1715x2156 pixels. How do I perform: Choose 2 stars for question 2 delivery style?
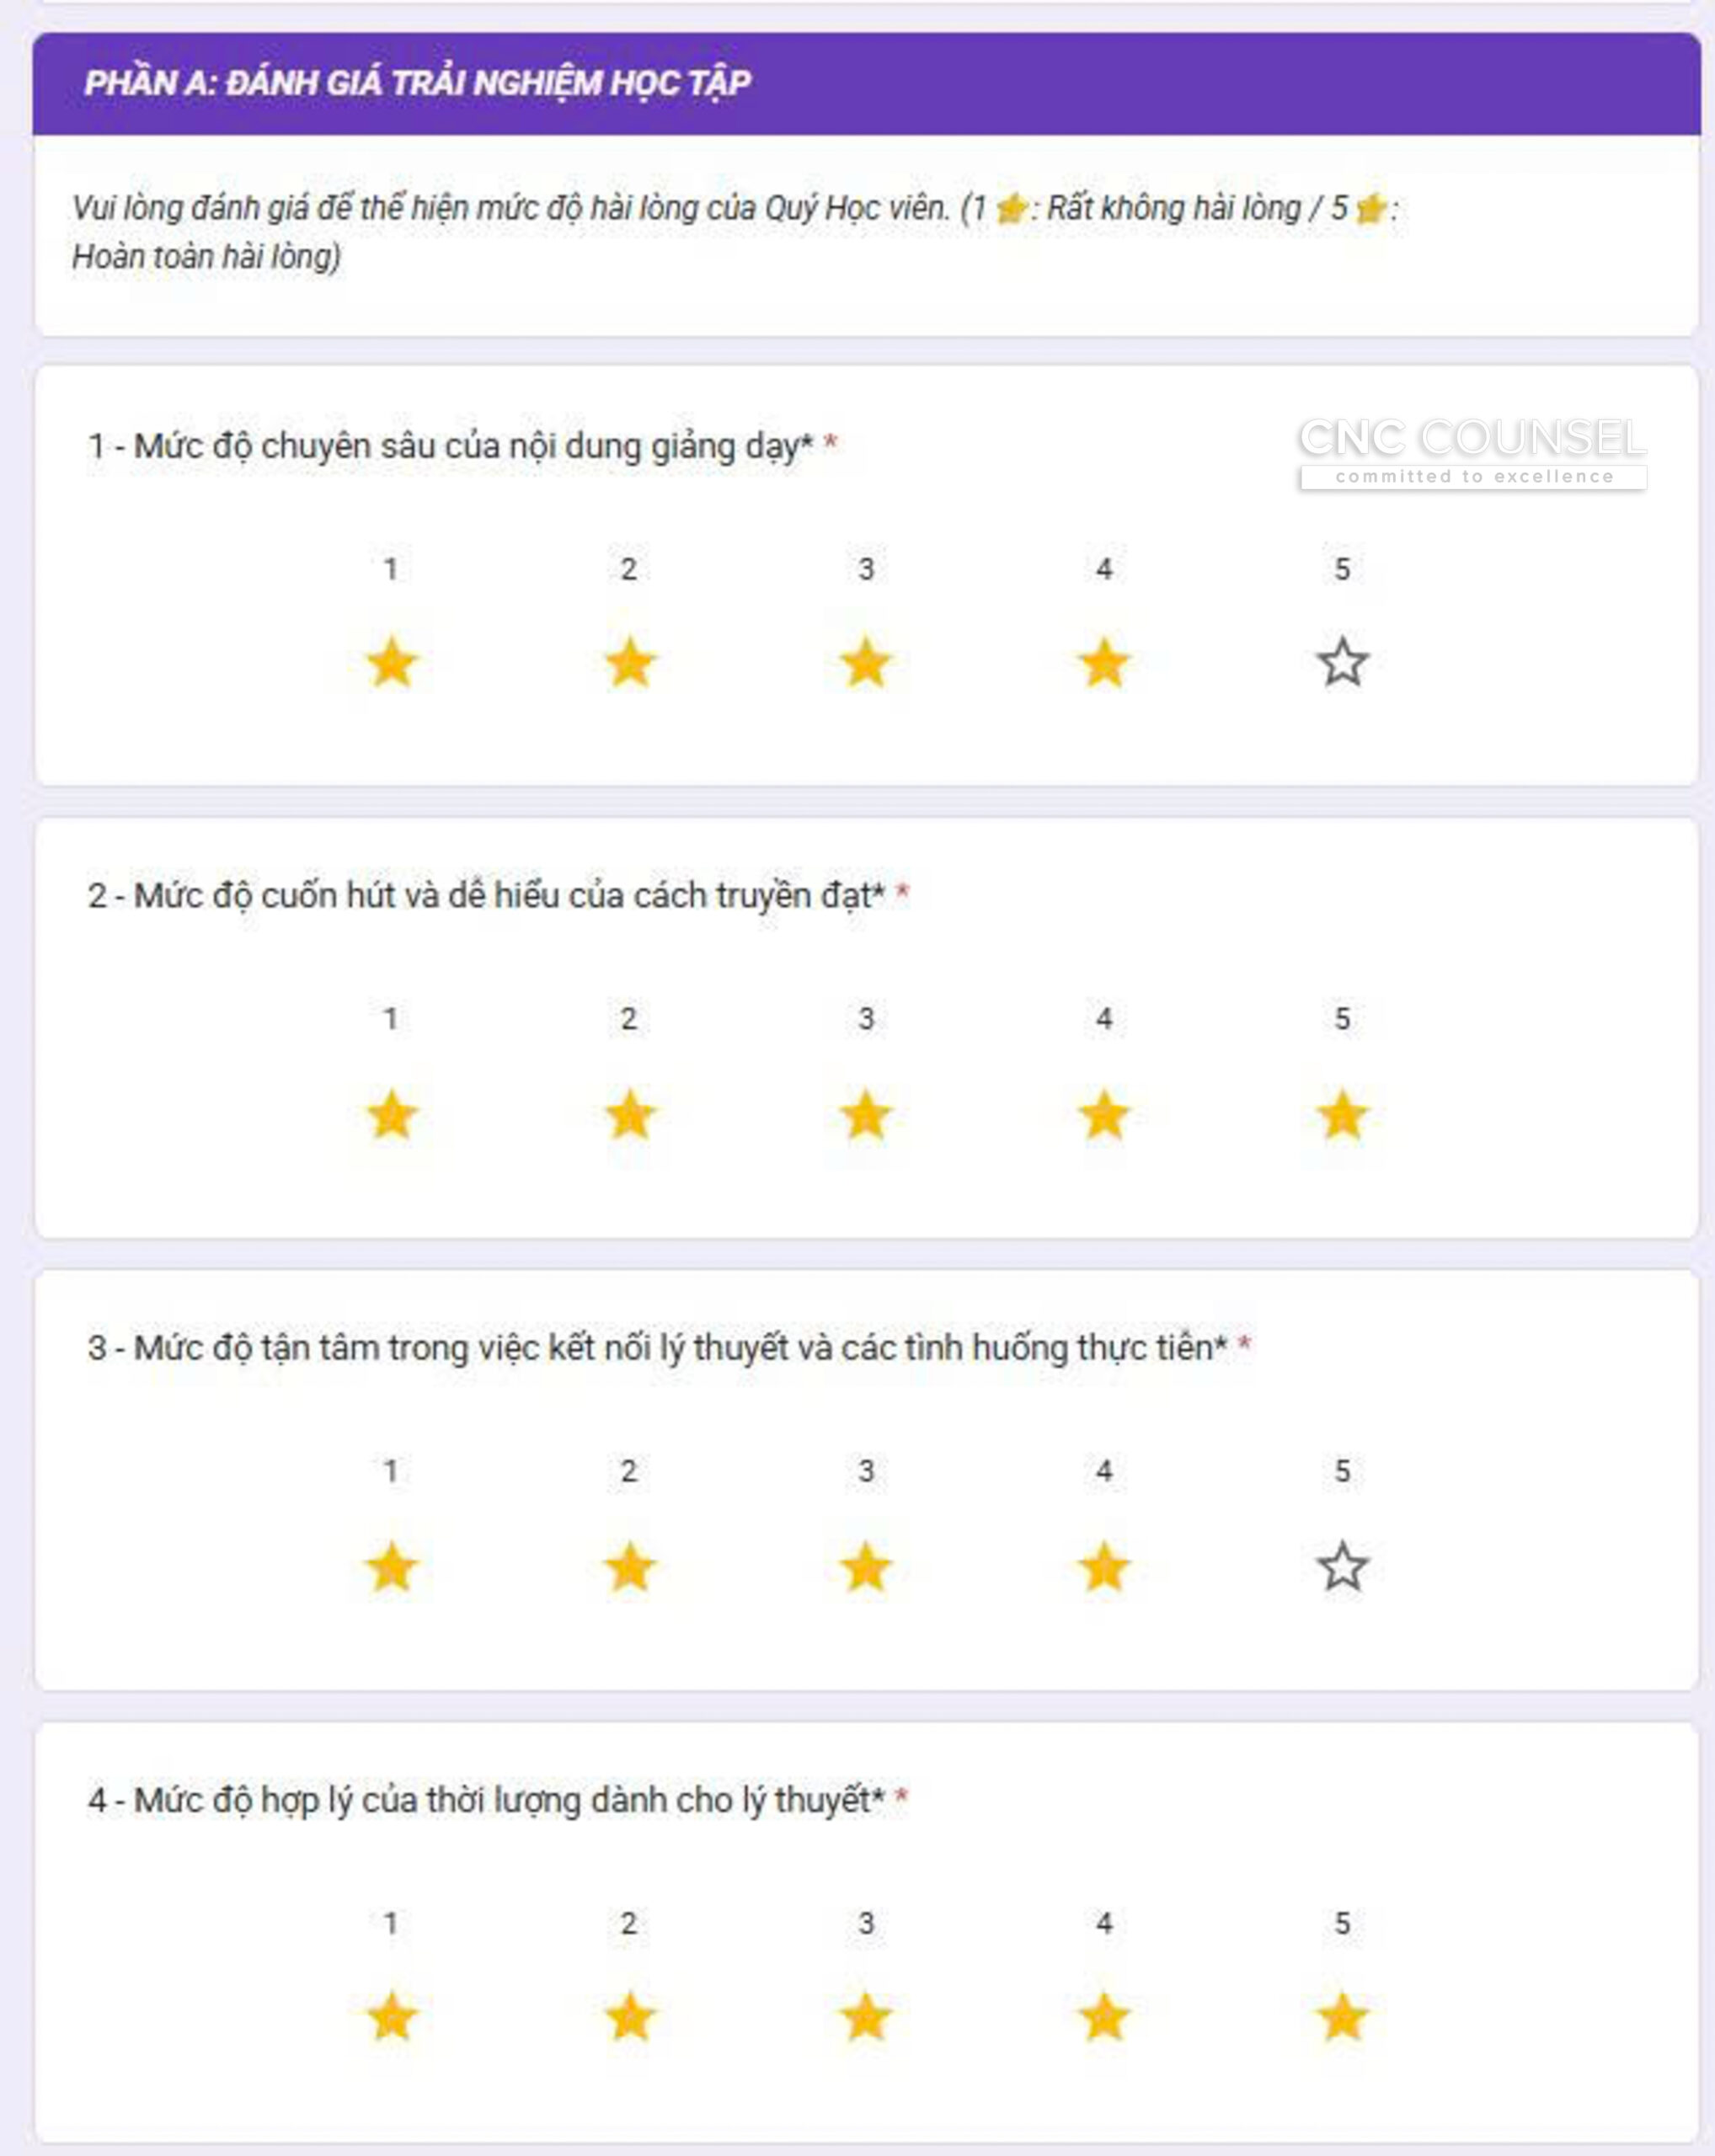(x=629, y=1115)
